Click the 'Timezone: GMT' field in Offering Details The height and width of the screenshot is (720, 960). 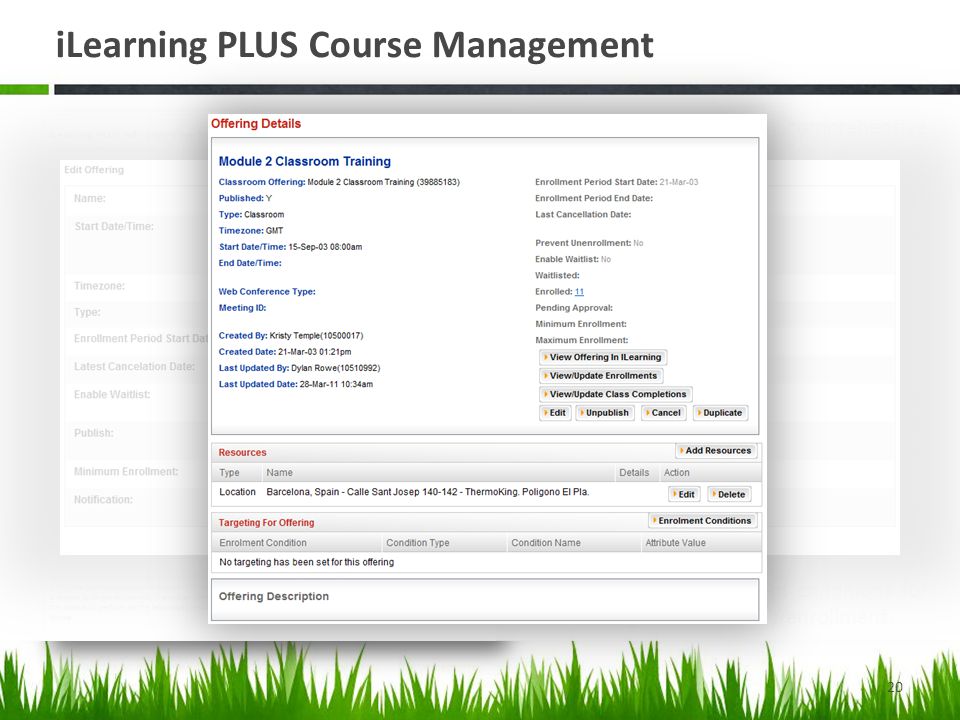tap(251, 231)
